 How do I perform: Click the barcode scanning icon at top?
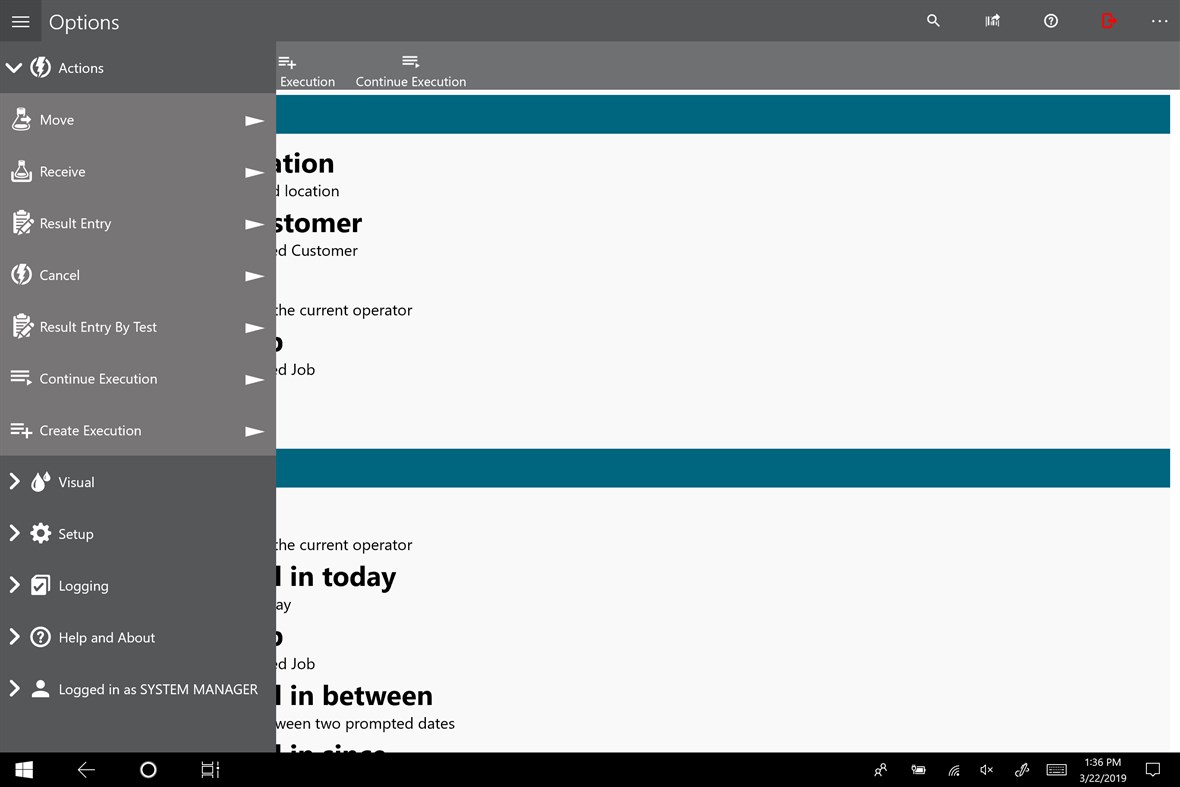992,20
